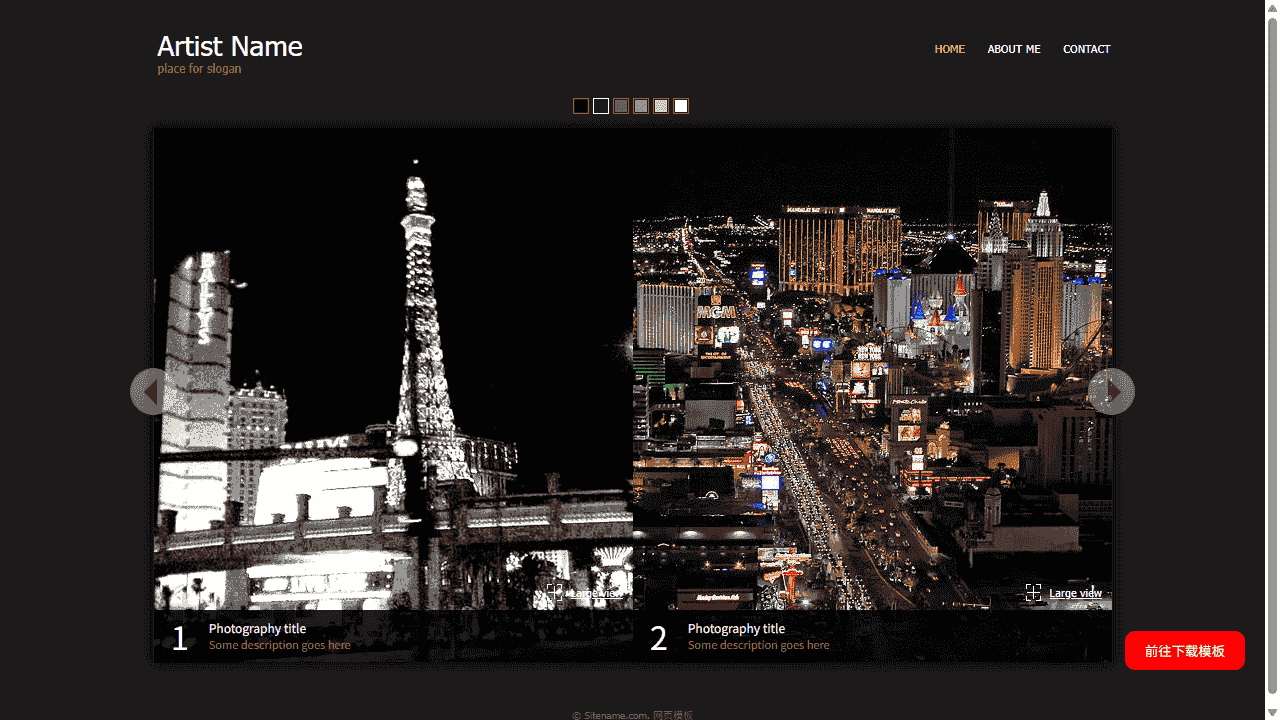This screenshot has height=720, width=1280.
Task: Click the next slide arrow
Action: point(1111,391)
